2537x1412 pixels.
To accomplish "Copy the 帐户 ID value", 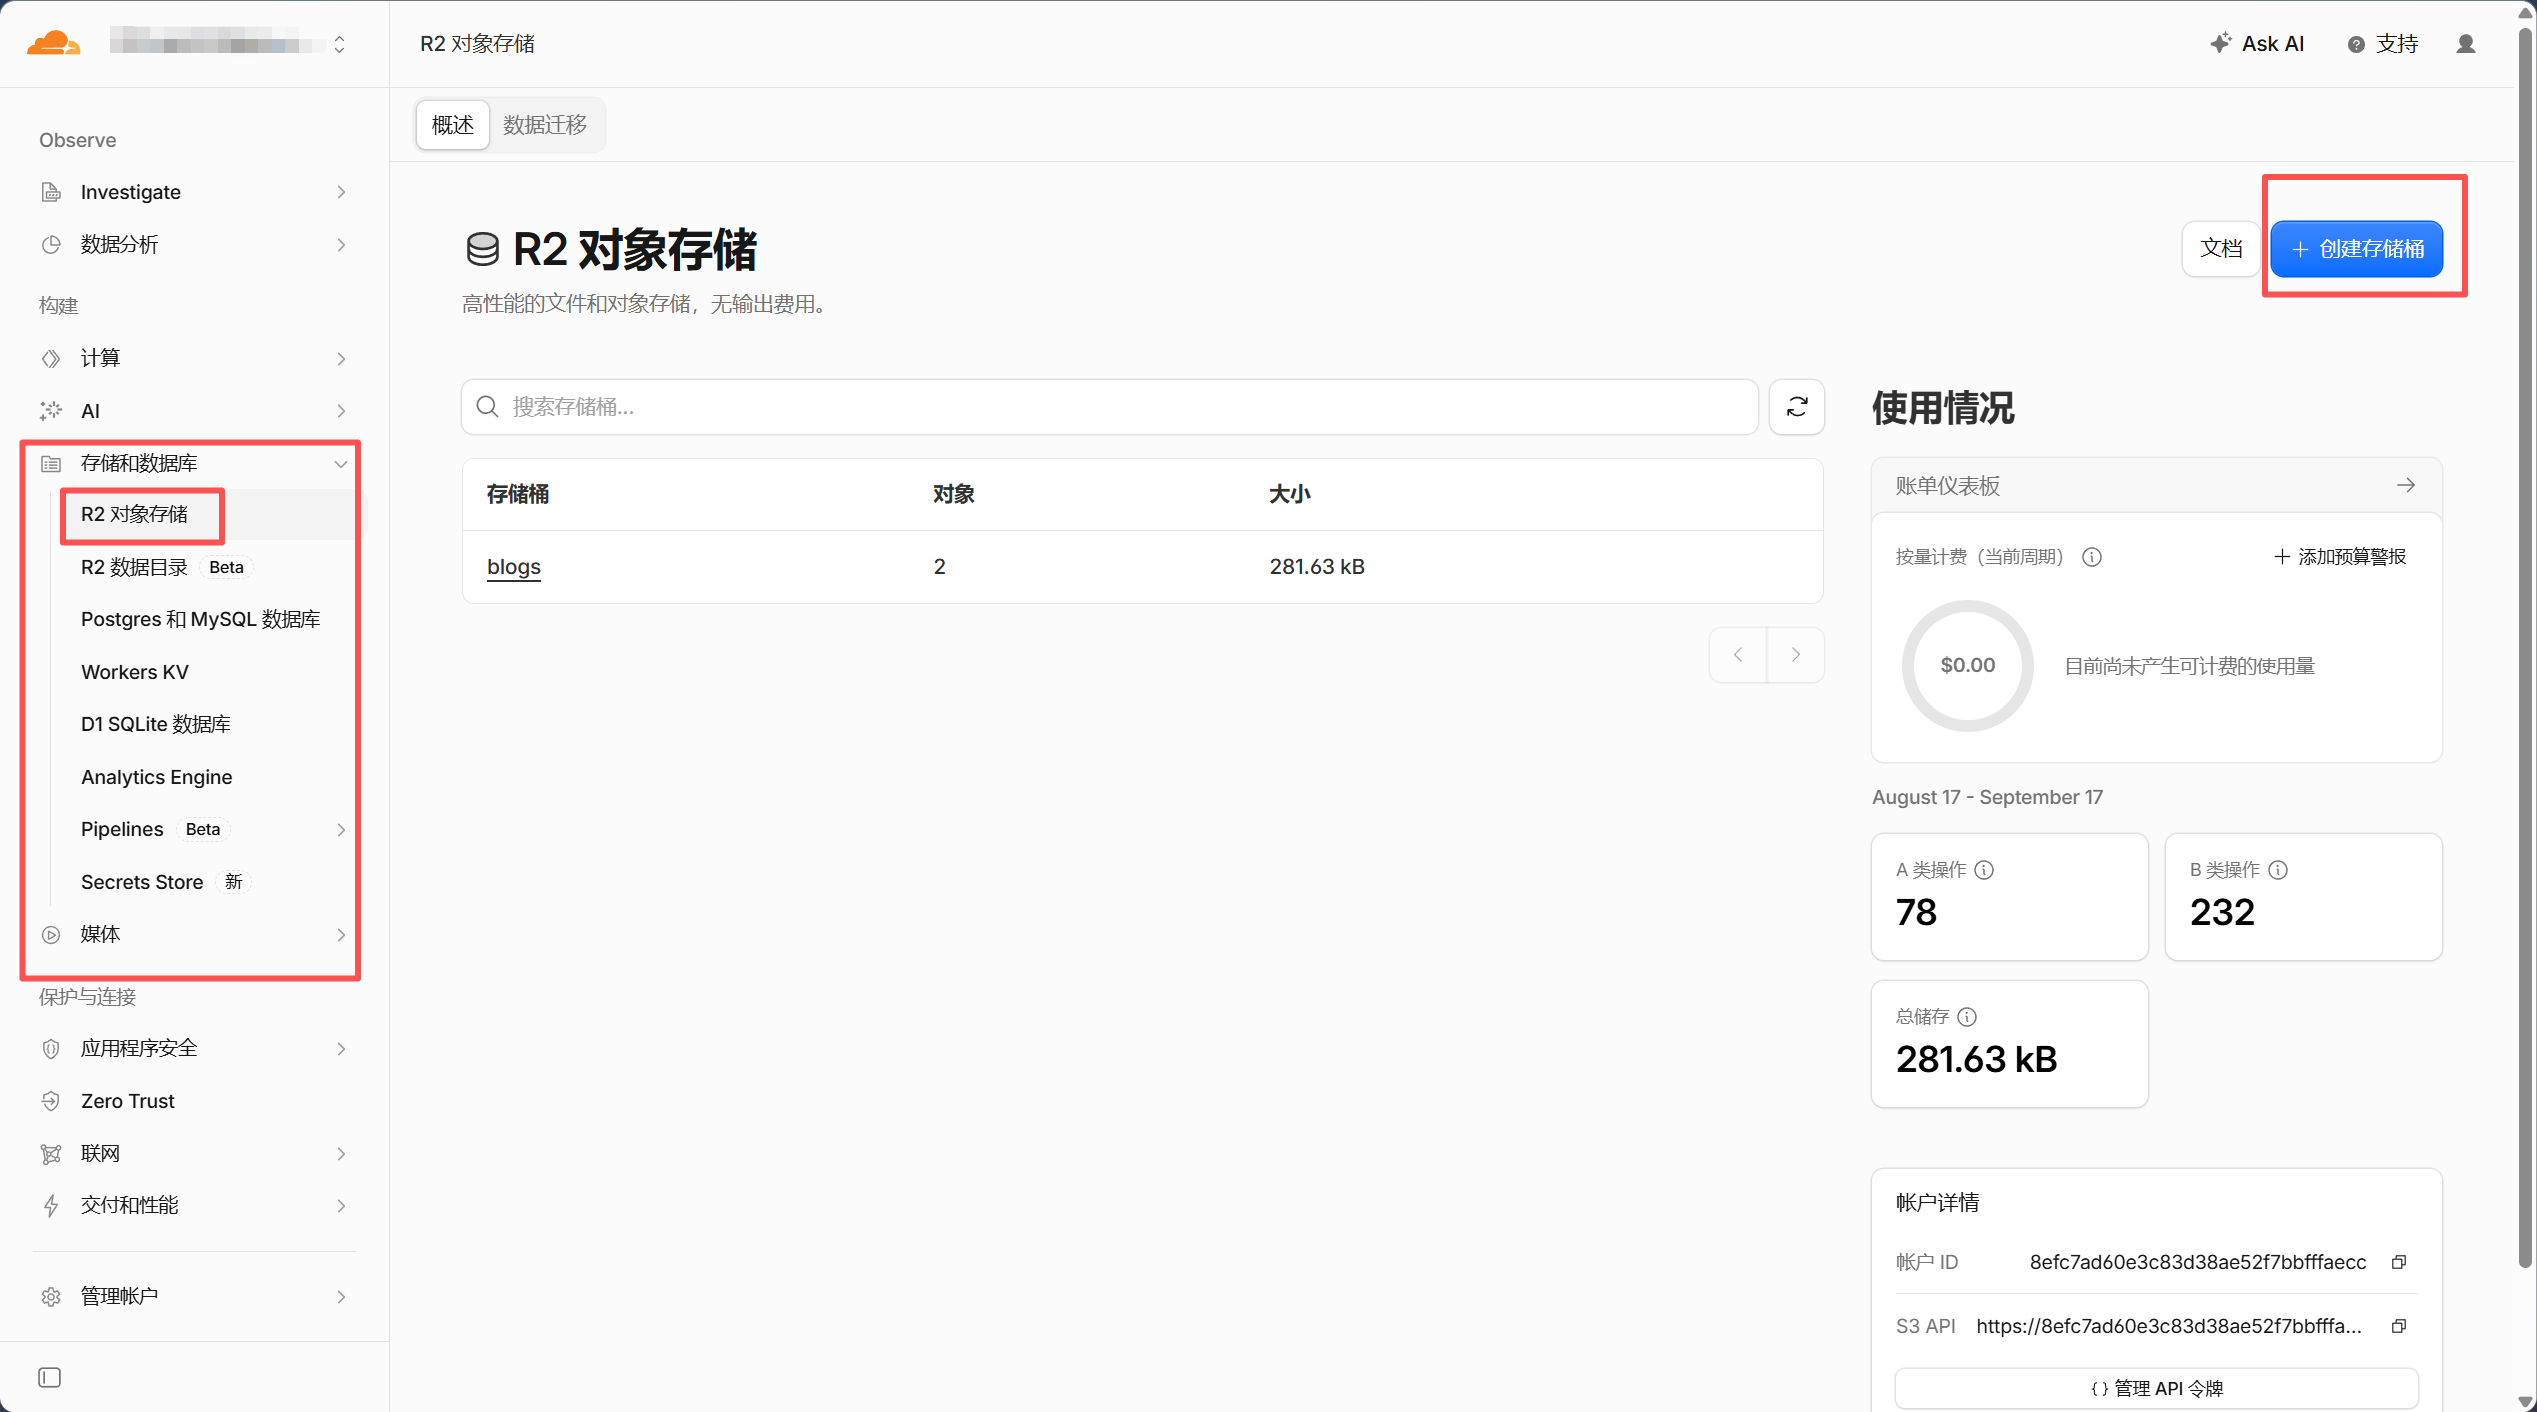I will click(x=2399, y=1262).
